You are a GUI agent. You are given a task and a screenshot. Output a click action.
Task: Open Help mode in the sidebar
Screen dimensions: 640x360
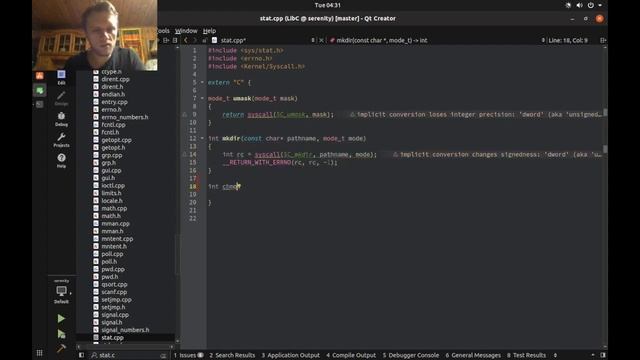coord(61,161)
